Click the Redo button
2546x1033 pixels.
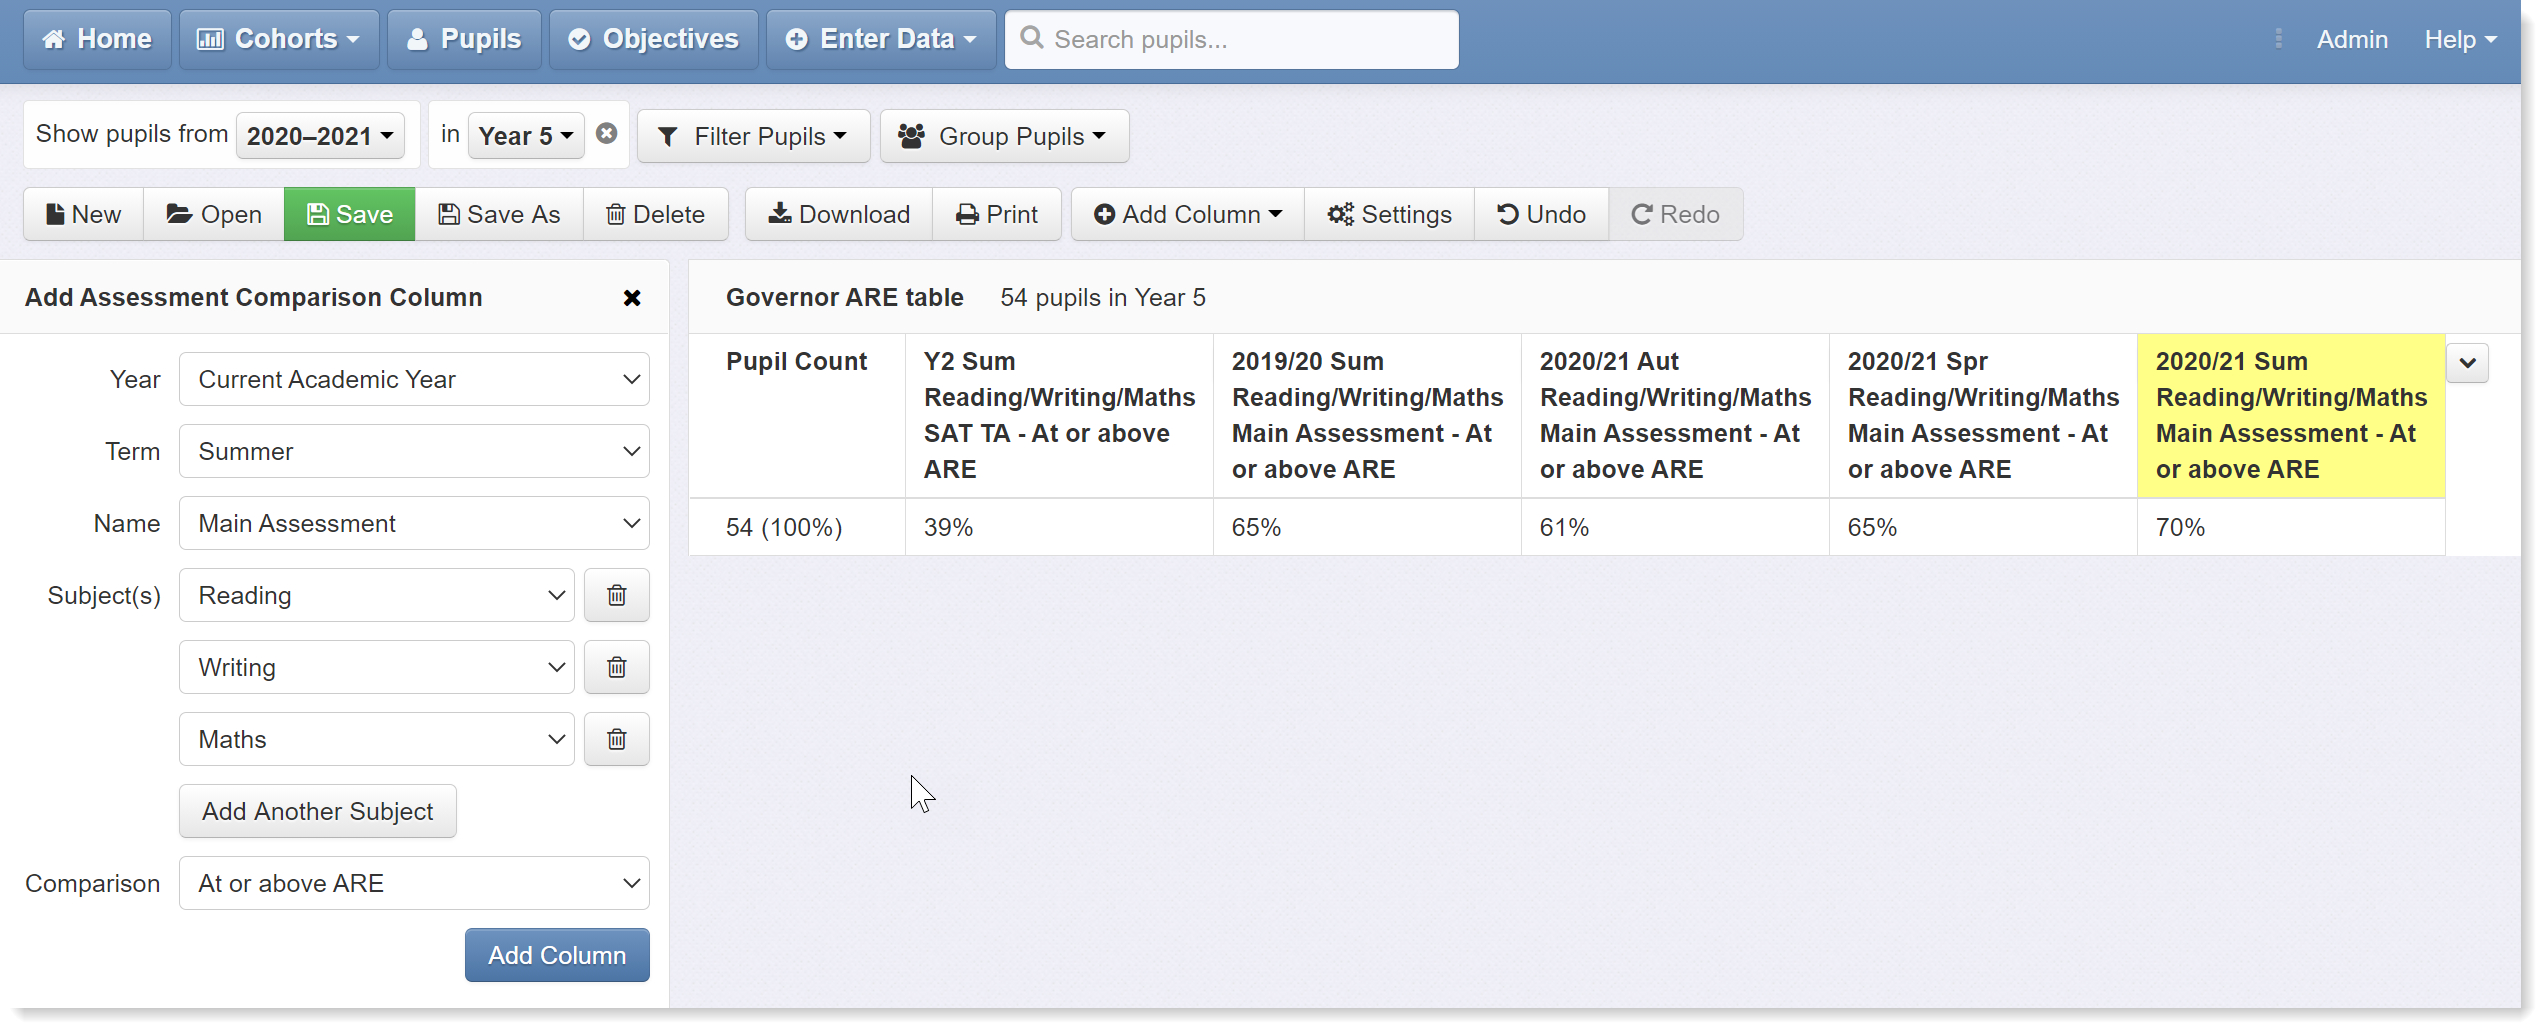[1676, 214]
